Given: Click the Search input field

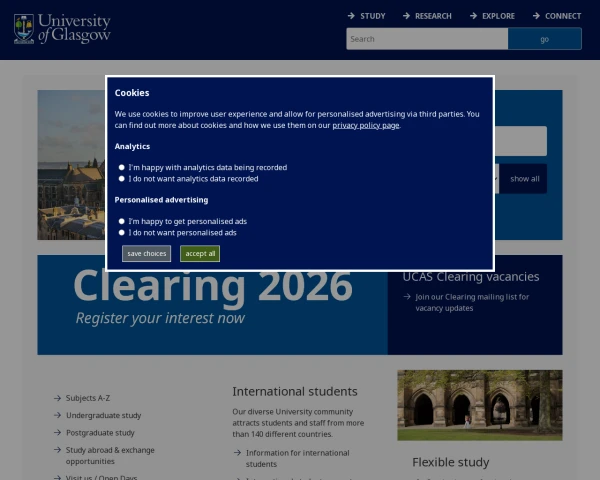Looking at the screenshot, I should click(x=427, y=39).
